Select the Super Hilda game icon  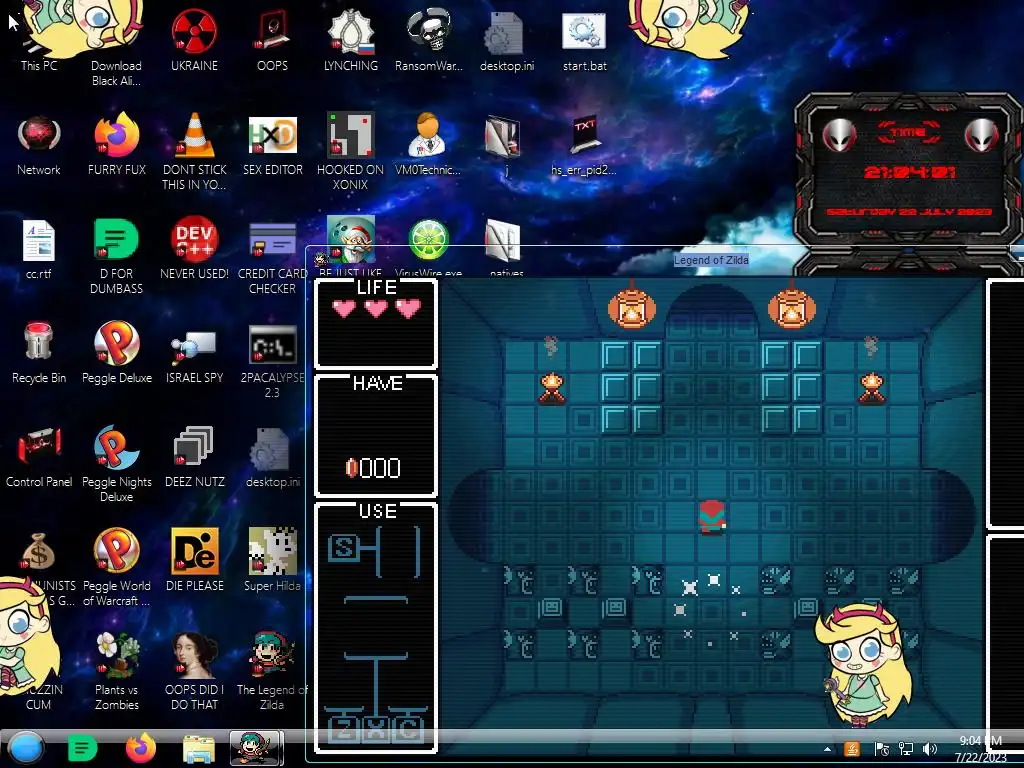click(x=272, y=560)
